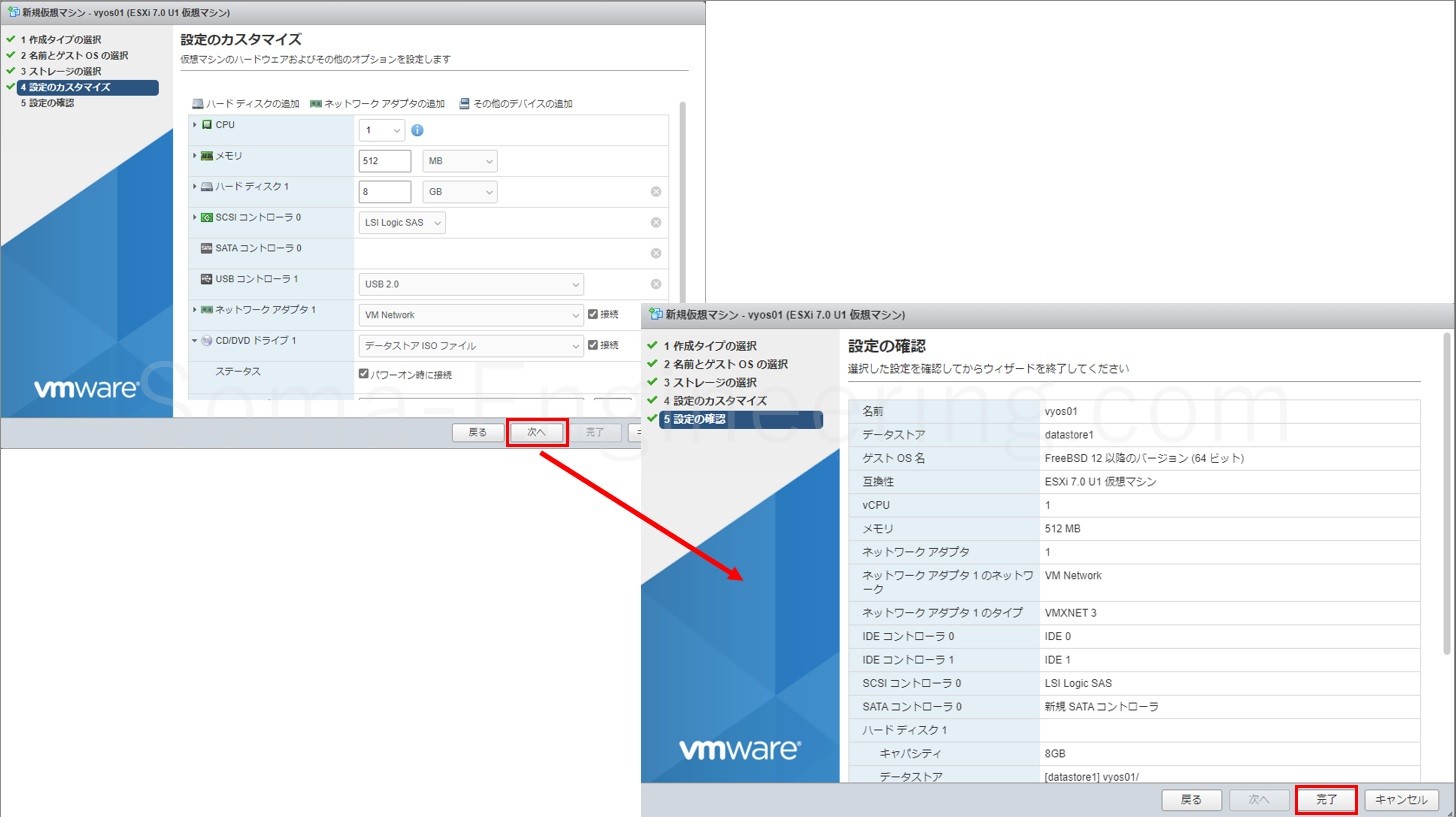Viewport: 1456px width, 817px height.
Task: Click Cancel button in confirmation window
Action: pos(1402,800)
